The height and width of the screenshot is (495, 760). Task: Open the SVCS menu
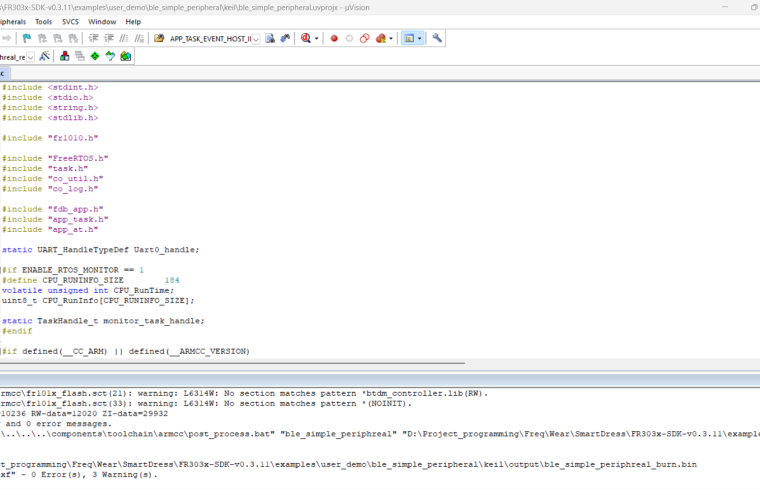click(x=70, y=21)
